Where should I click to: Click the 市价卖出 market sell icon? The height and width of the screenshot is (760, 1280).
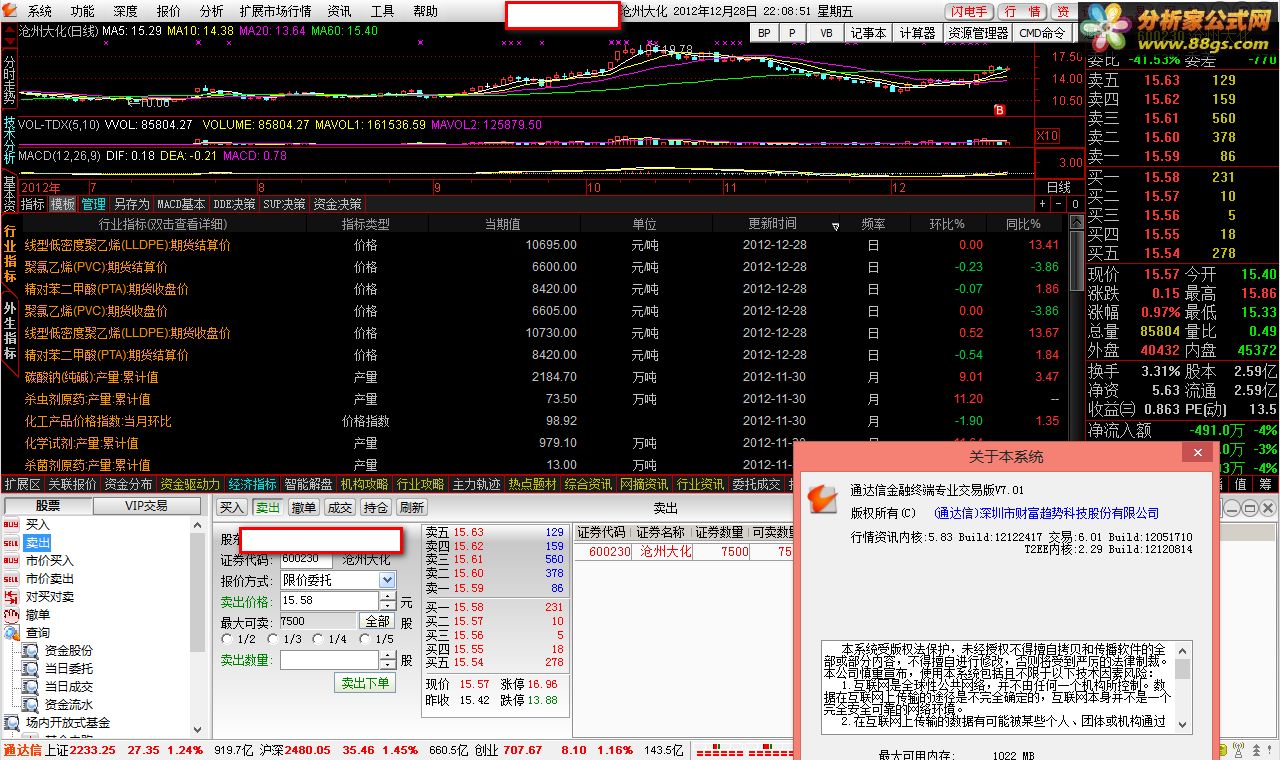pos(11,578)
